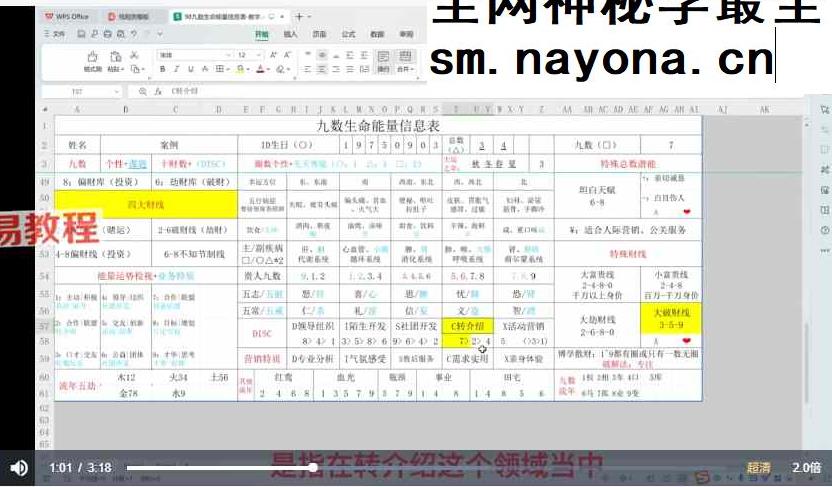Screen dimensions: 832x487
Task: Center cell text horizontally
Action: (x=322, y=69)
